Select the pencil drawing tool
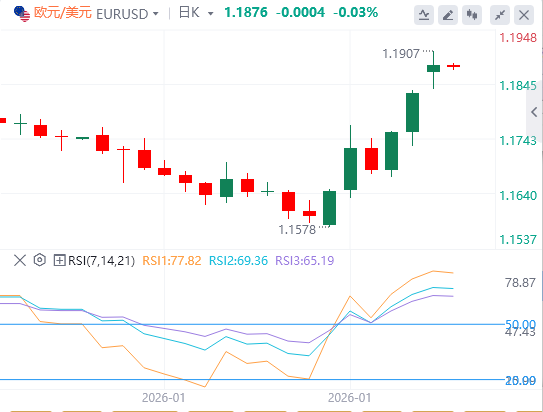The width and height of the screenshot is (543, 412). [448, 15]
